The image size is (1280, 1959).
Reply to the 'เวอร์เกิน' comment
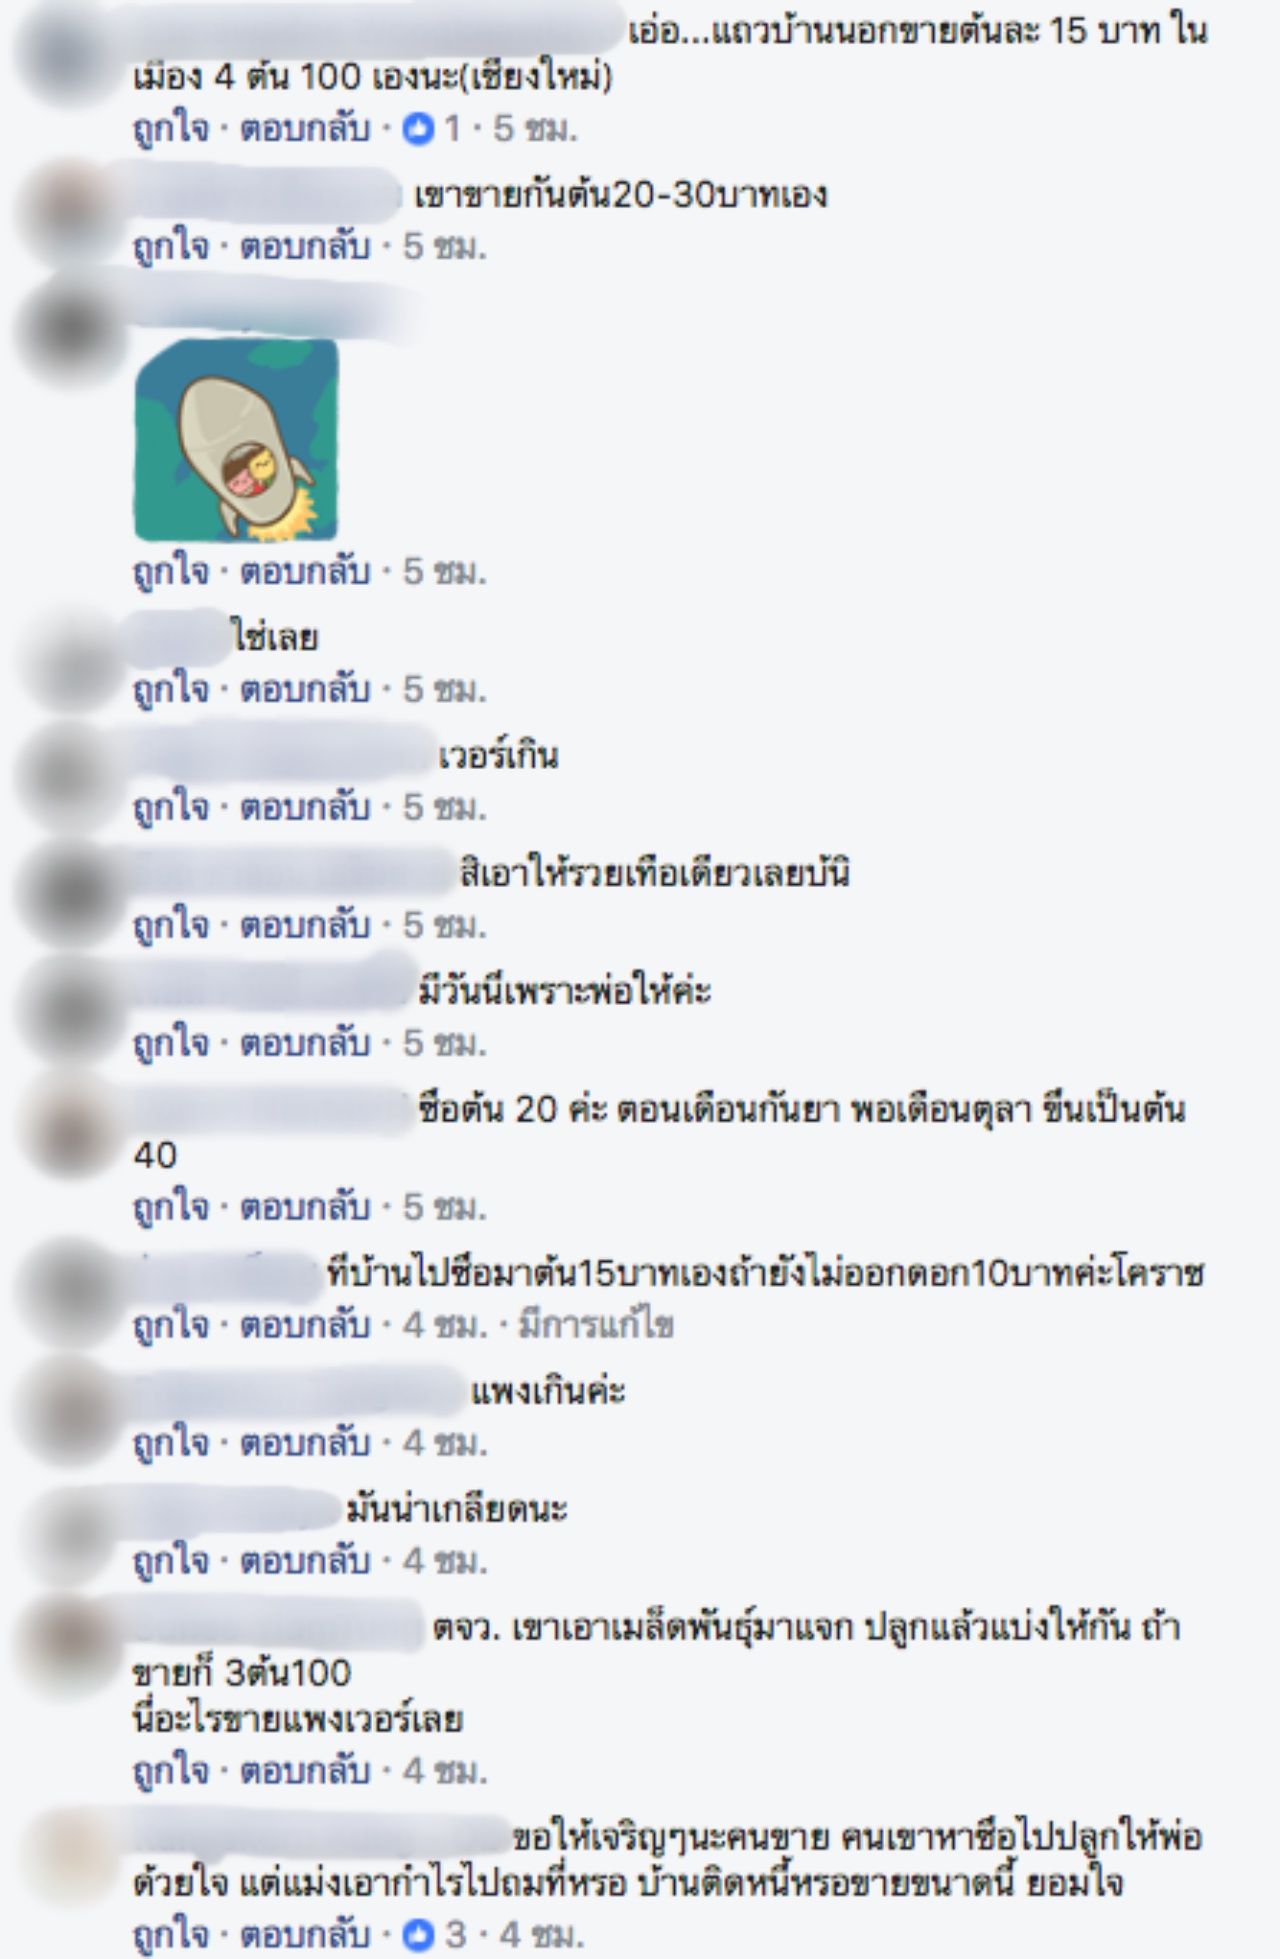(x=305, y=808)
